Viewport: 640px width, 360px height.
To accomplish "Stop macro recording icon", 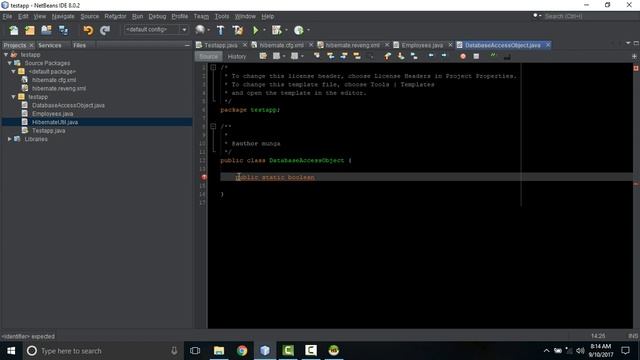I will pos(476,56).
